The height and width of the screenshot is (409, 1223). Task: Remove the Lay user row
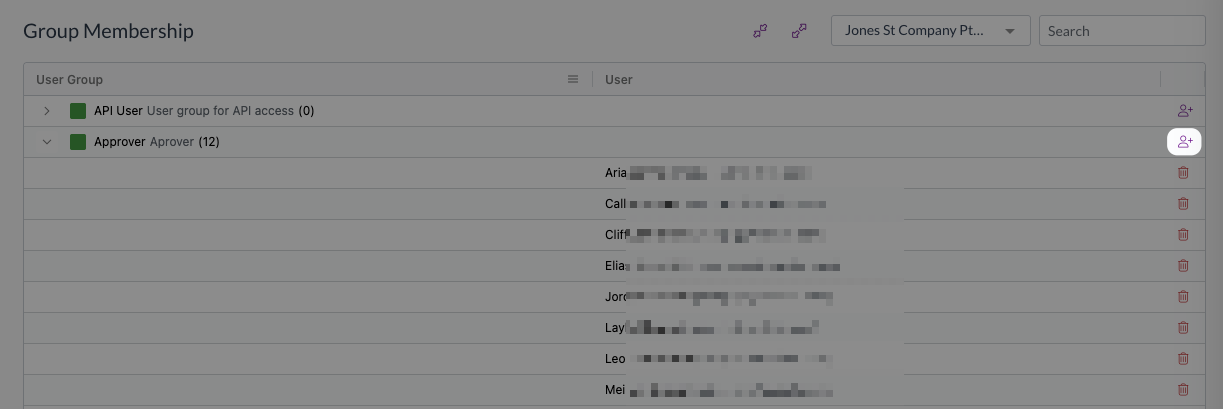click(1183, 328)
